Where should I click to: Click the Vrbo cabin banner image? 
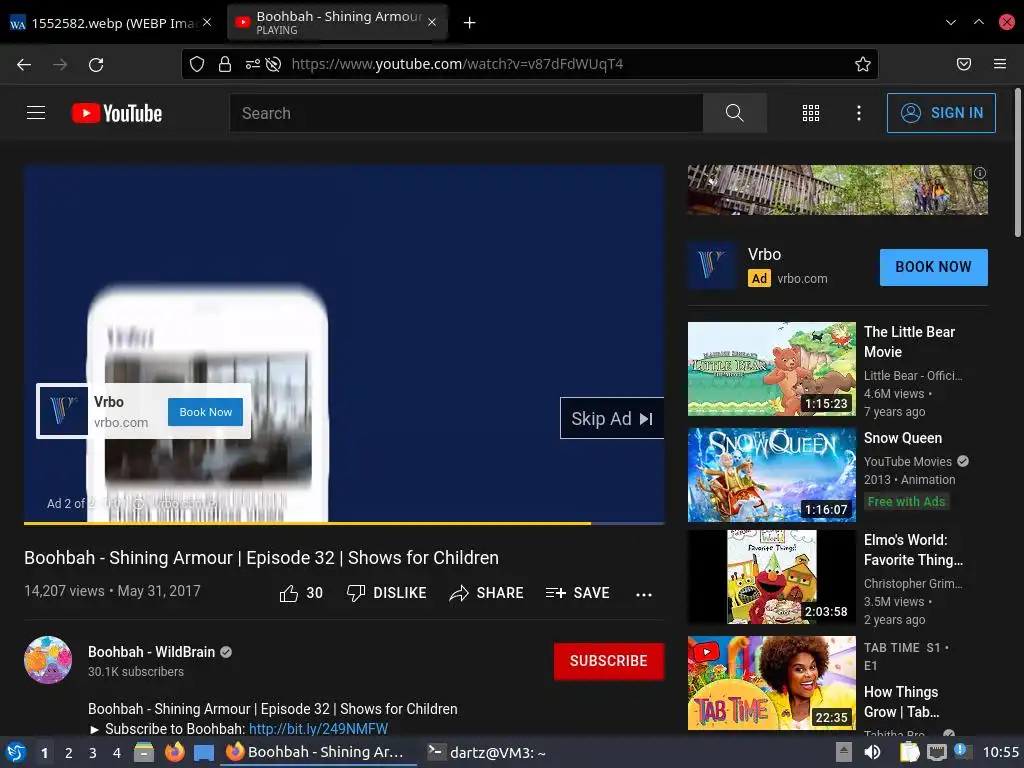[837, 189]
